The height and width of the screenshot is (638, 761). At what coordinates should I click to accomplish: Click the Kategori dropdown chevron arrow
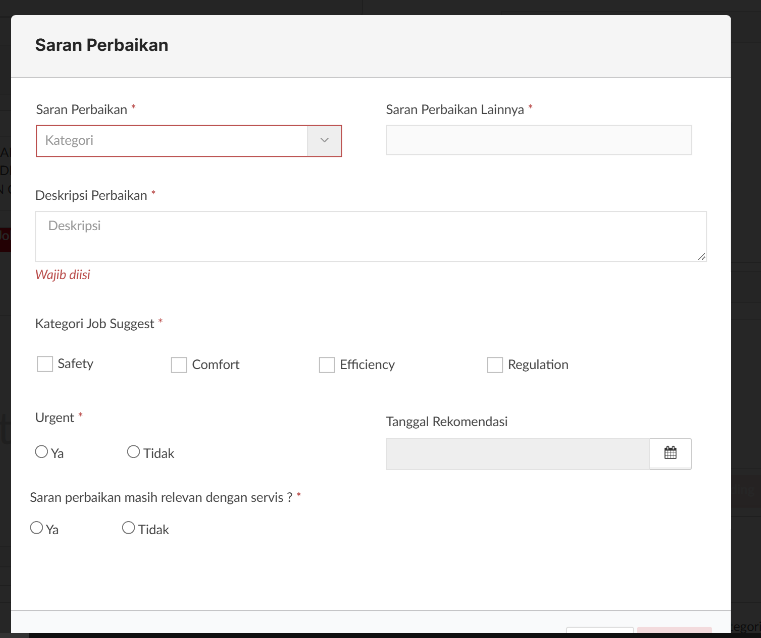[324, 141]
